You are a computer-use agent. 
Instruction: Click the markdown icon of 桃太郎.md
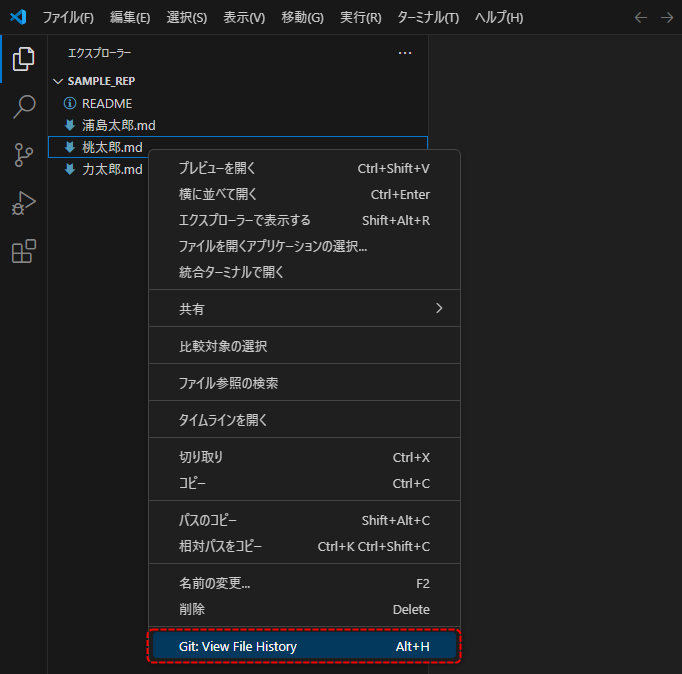click(x=70, y=147)
